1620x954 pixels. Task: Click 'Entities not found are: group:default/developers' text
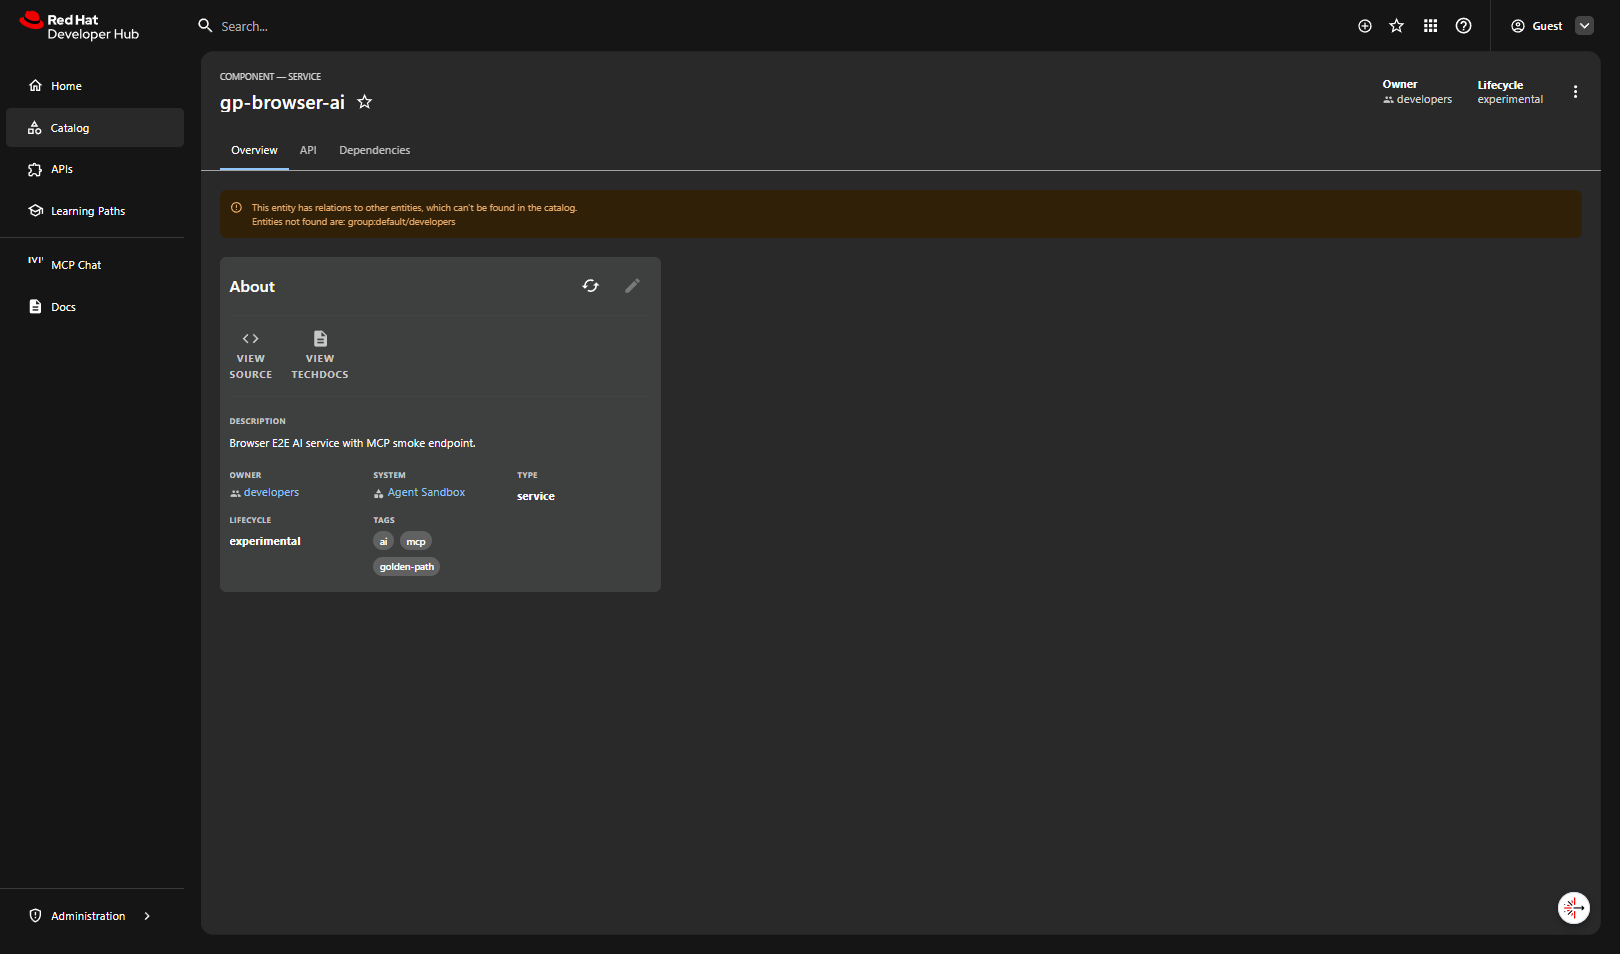[353, 222]
